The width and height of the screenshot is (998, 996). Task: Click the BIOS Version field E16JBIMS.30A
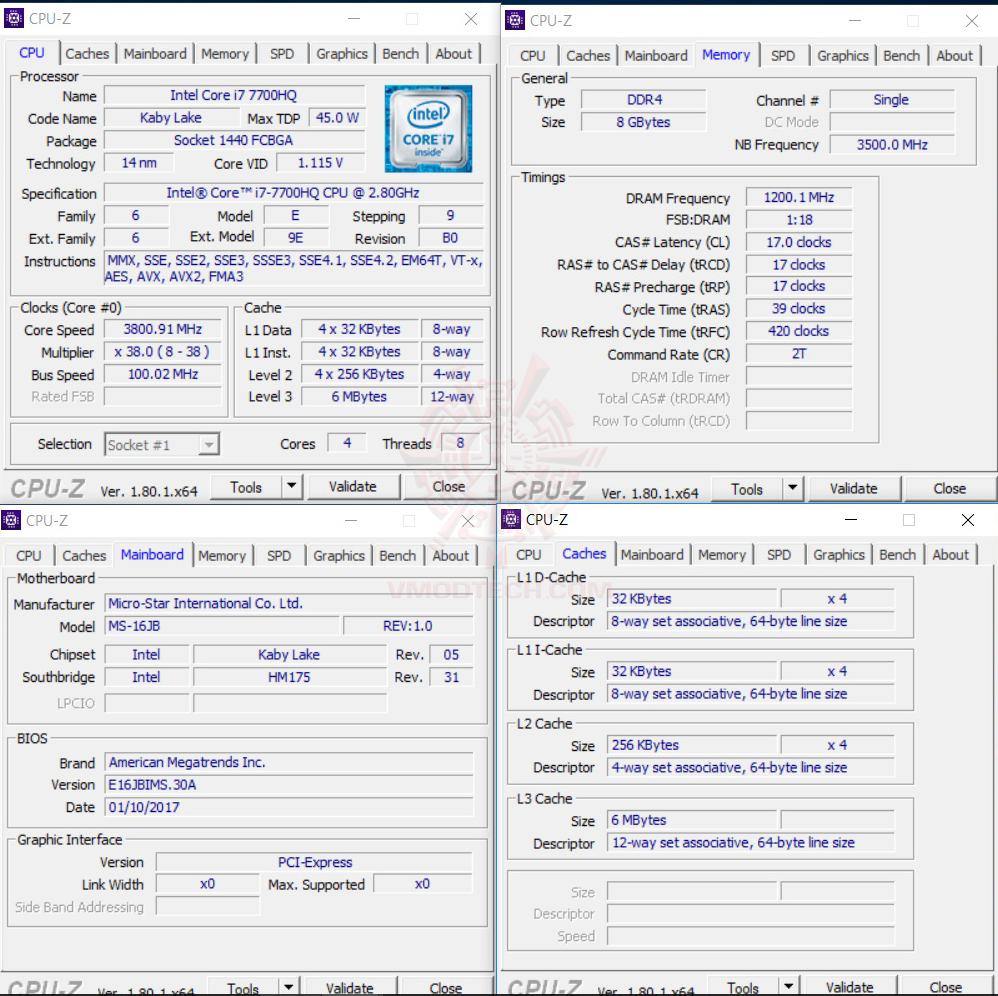click(290, 785)
